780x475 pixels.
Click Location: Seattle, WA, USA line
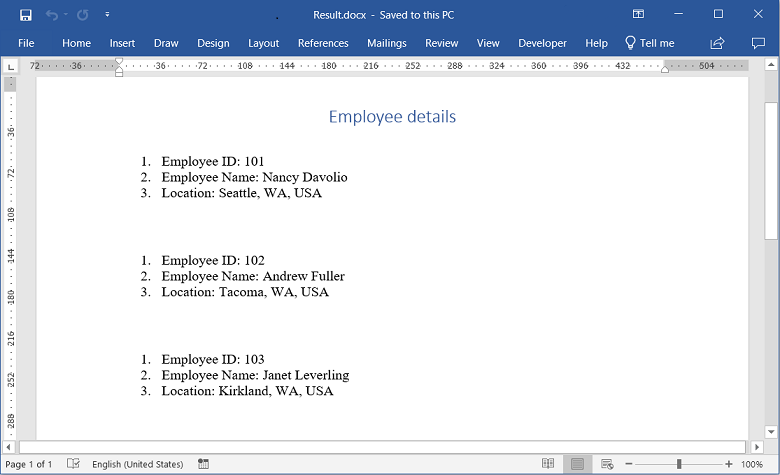tap(241, 193)
